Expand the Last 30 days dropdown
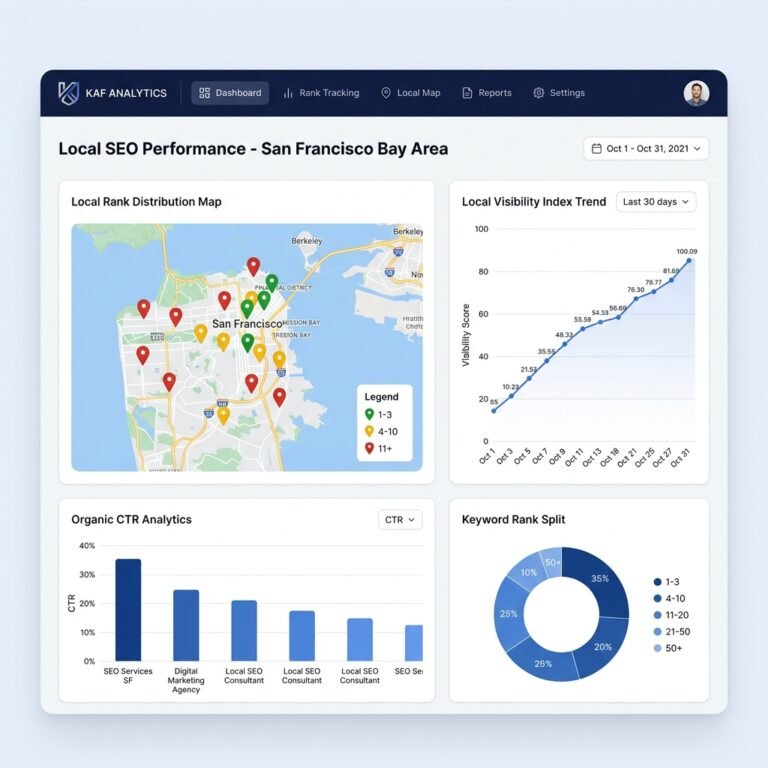This screenshot has width=768, height=768. [656, 202]
